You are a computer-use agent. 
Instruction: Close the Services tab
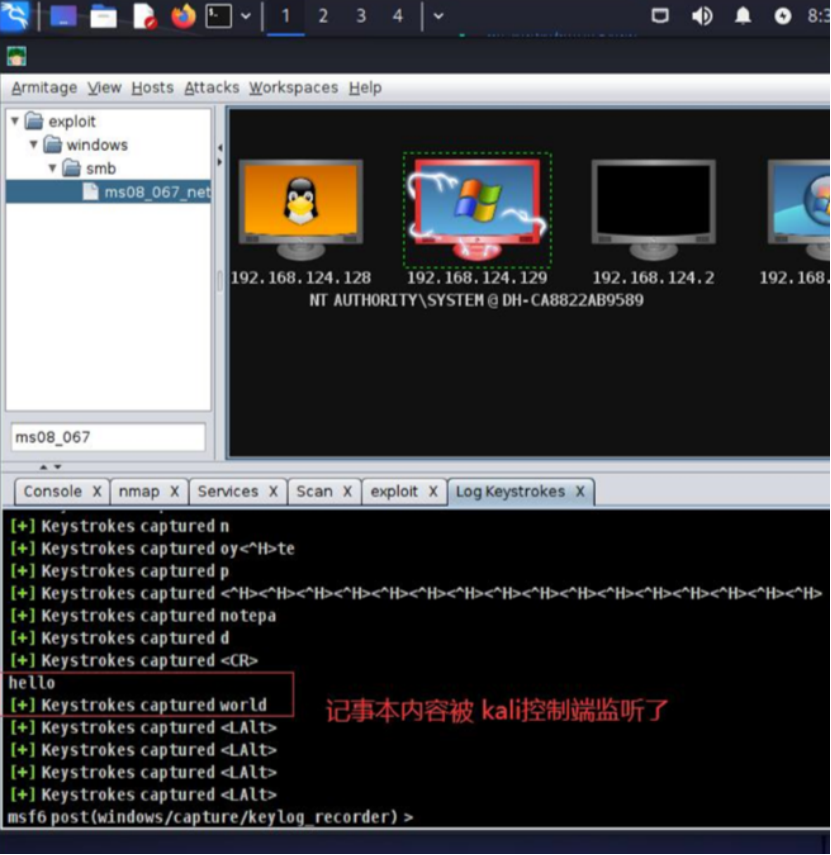(273, 491)
